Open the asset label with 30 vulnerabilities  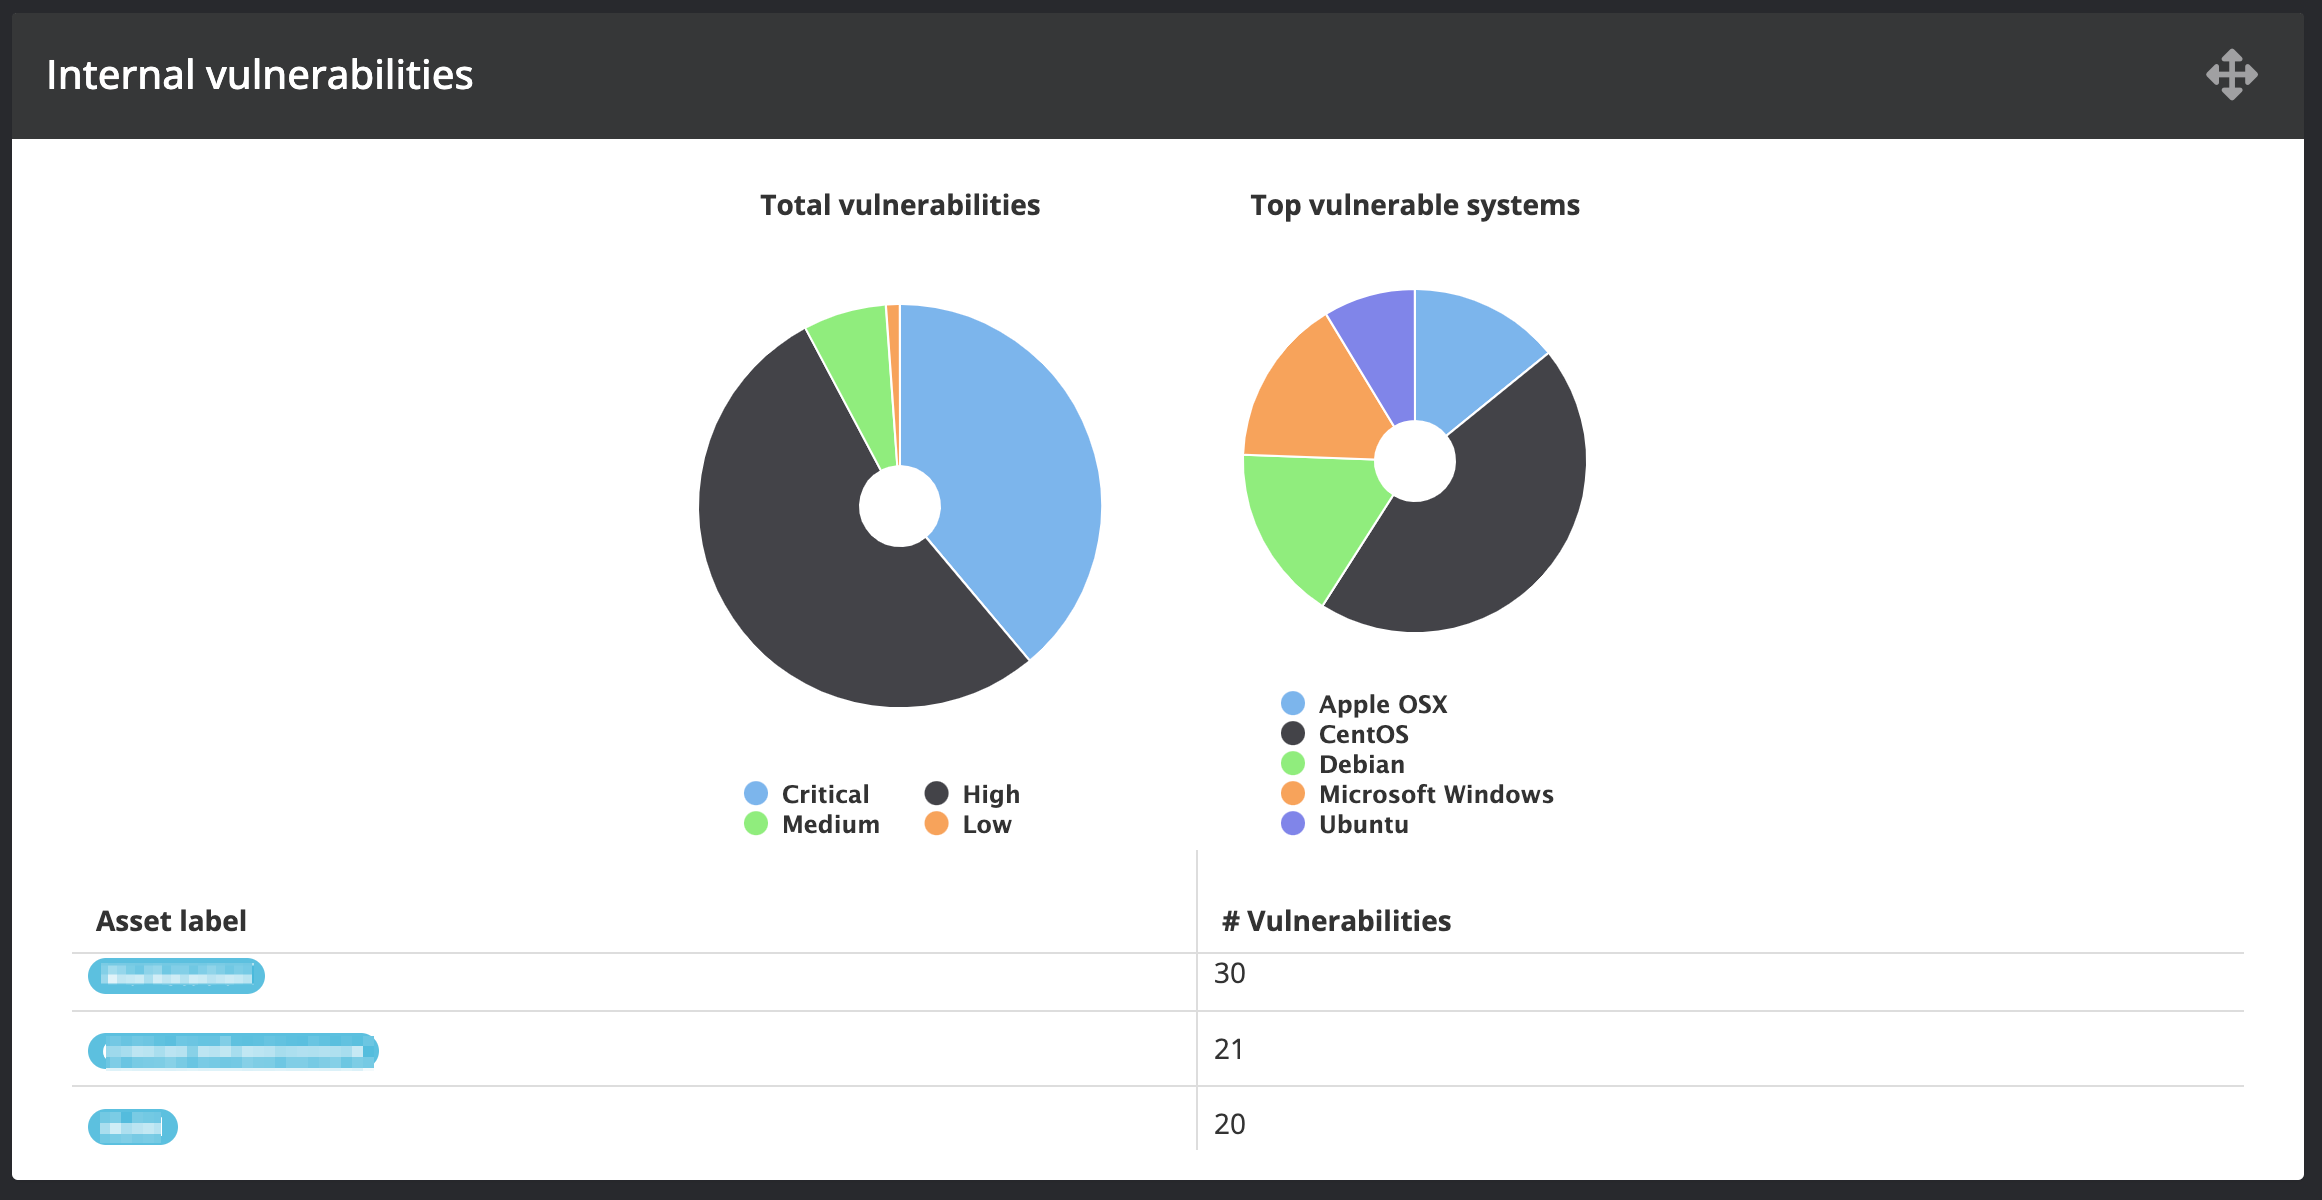tap(176, 976)
